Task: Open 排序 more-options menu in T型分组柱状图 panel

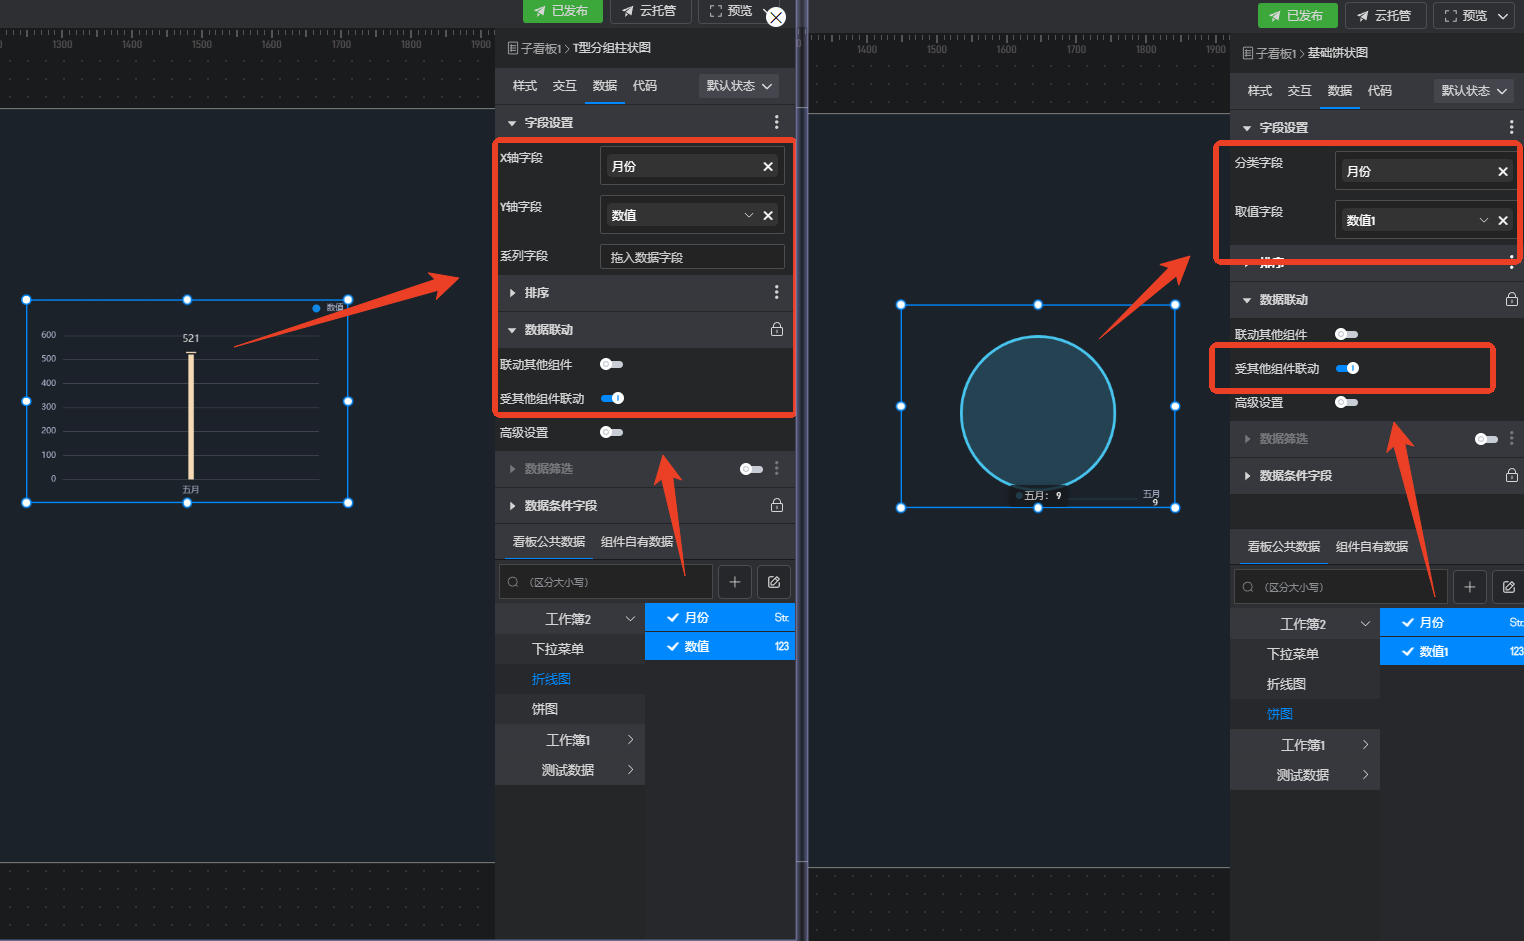Action: pos(776,293)
